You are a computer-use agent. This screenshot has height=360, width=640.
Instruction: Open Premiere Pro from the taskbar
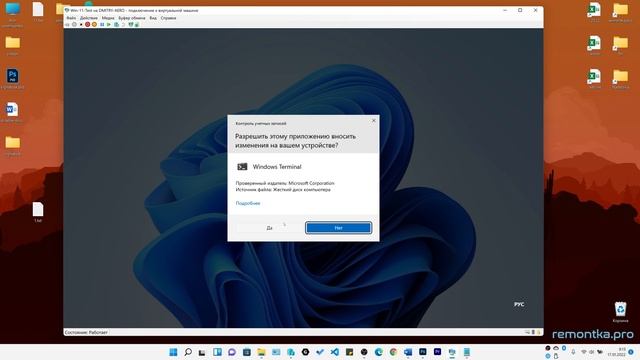(x=438, y=351)
